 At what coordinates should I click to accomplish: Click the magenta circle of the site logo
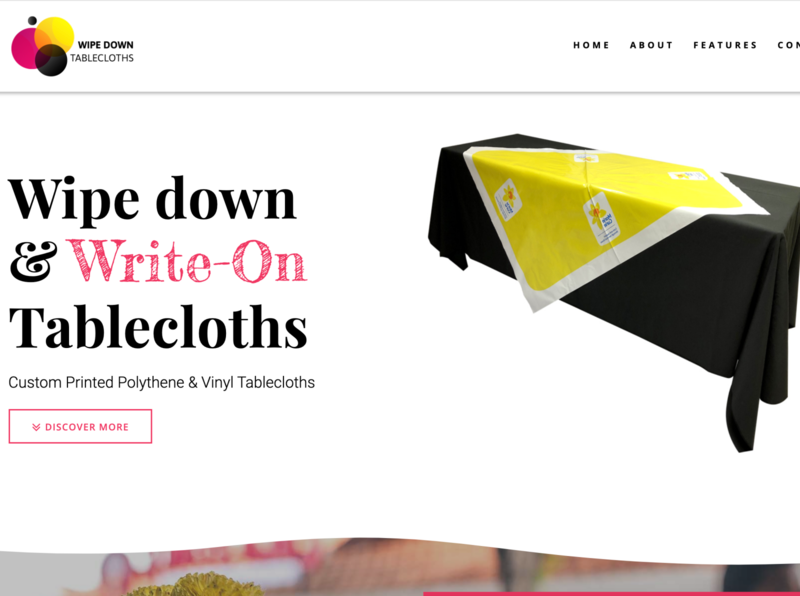23,48
